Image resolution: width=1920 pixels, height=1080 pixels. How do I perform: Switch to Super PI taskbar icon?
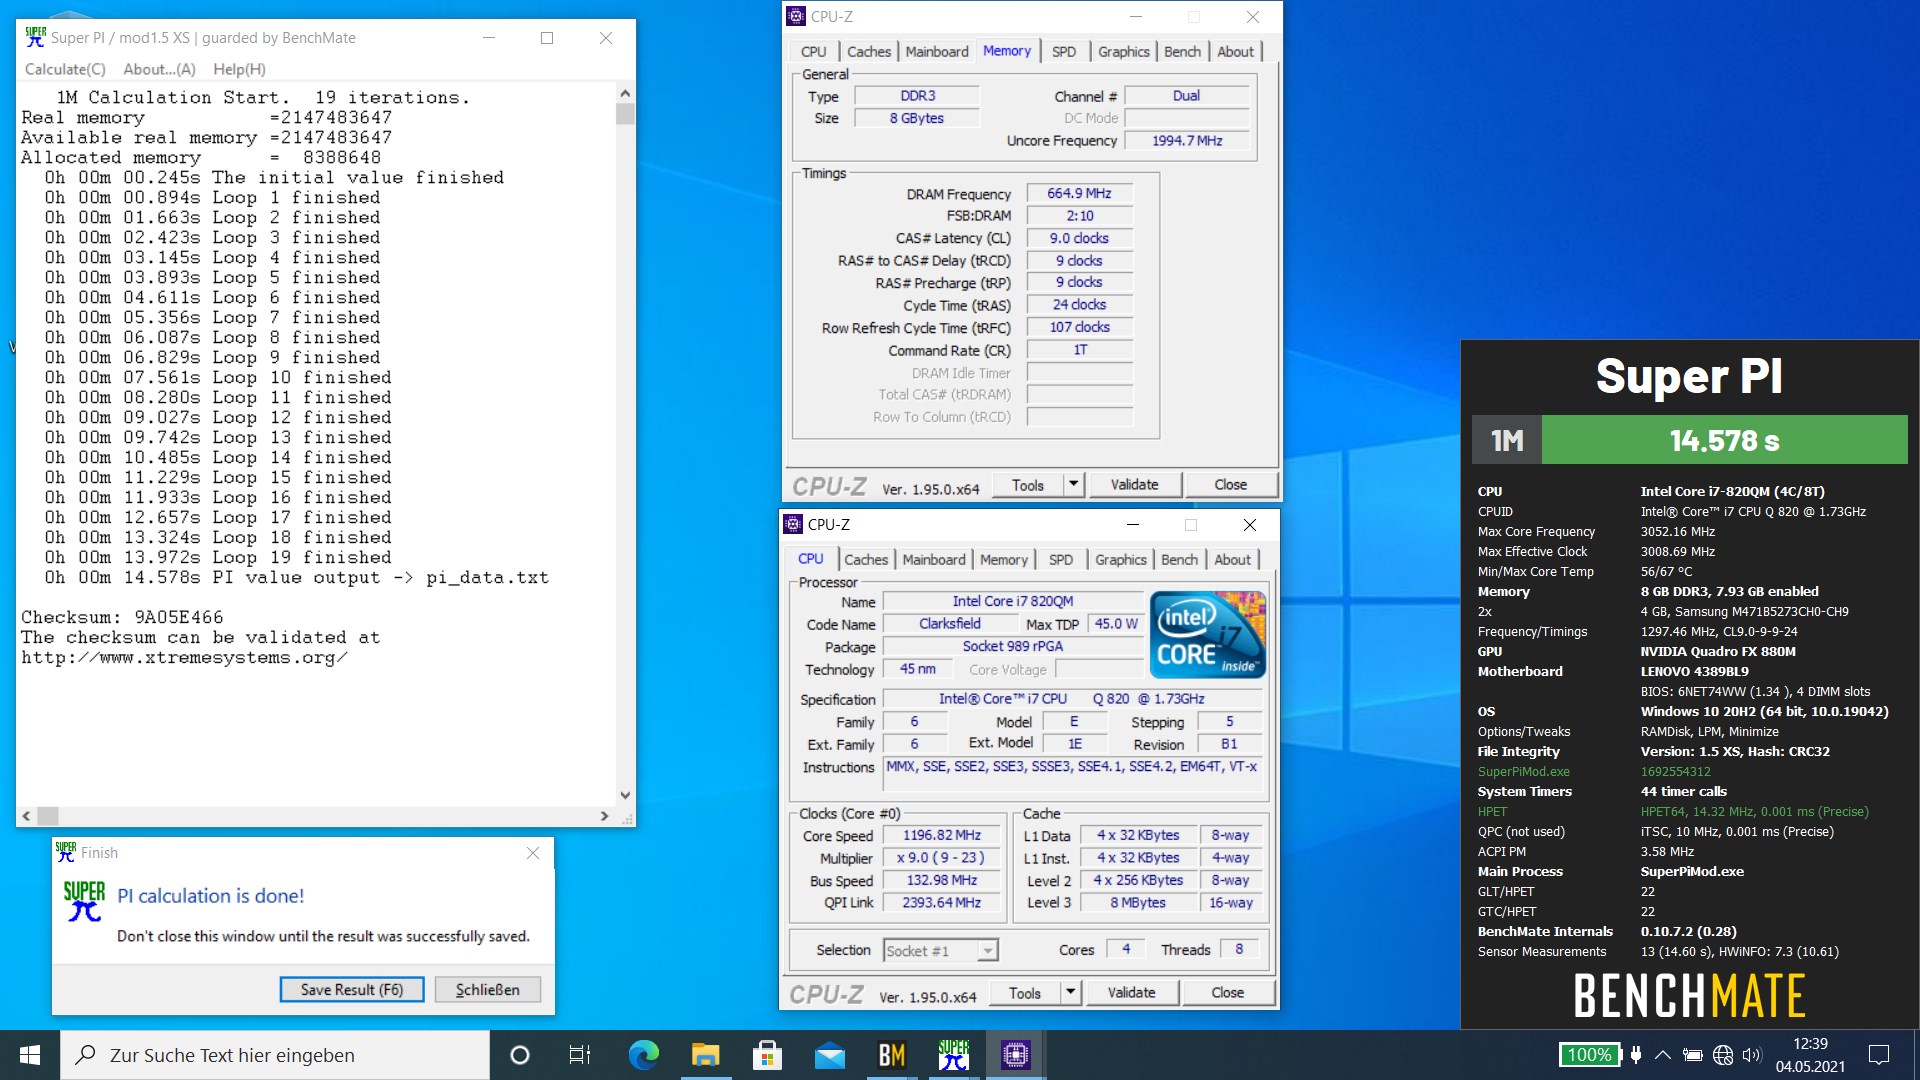[953, 1055]
